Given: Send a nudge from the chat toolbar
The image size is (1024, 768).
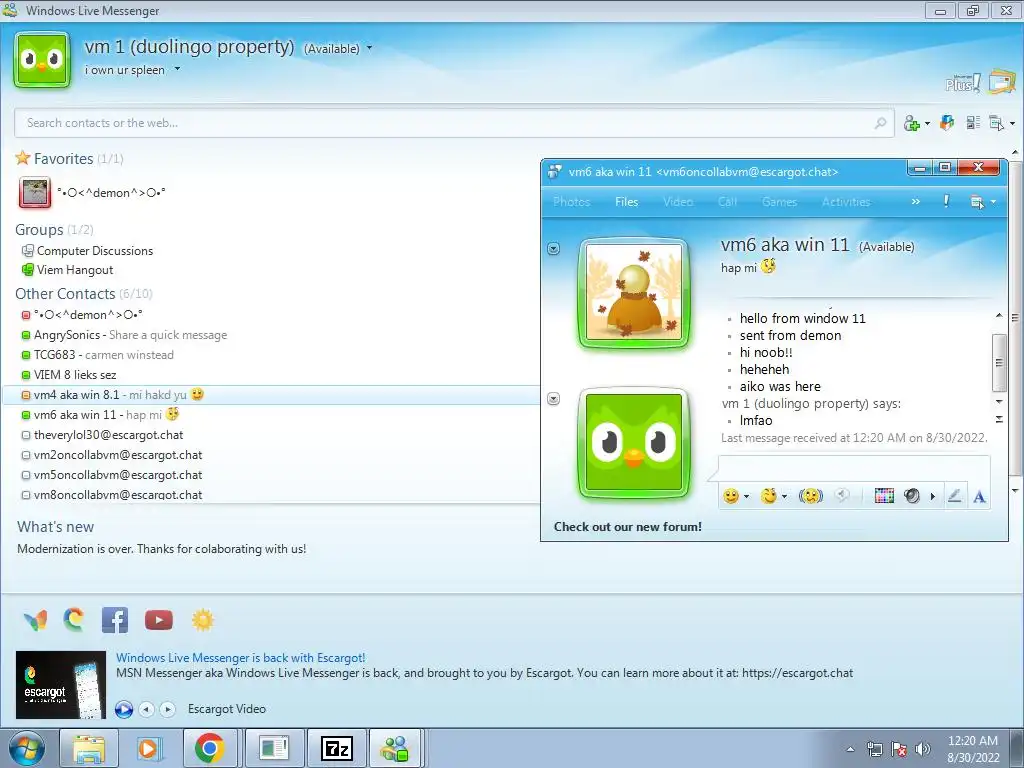Looking at the screenshot, I should 811,496.
